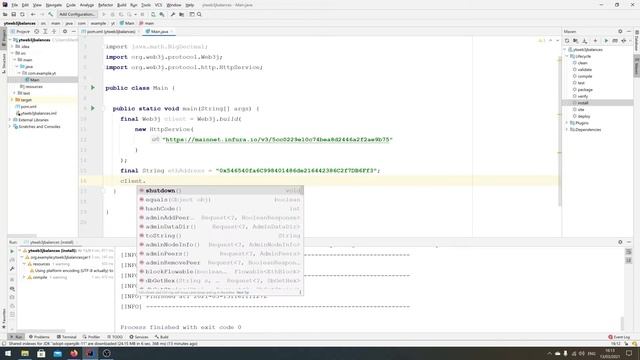Choose adminPeers() completion suggestion
The height and width of the screenshot is (360, 640).
pos(220,253)
